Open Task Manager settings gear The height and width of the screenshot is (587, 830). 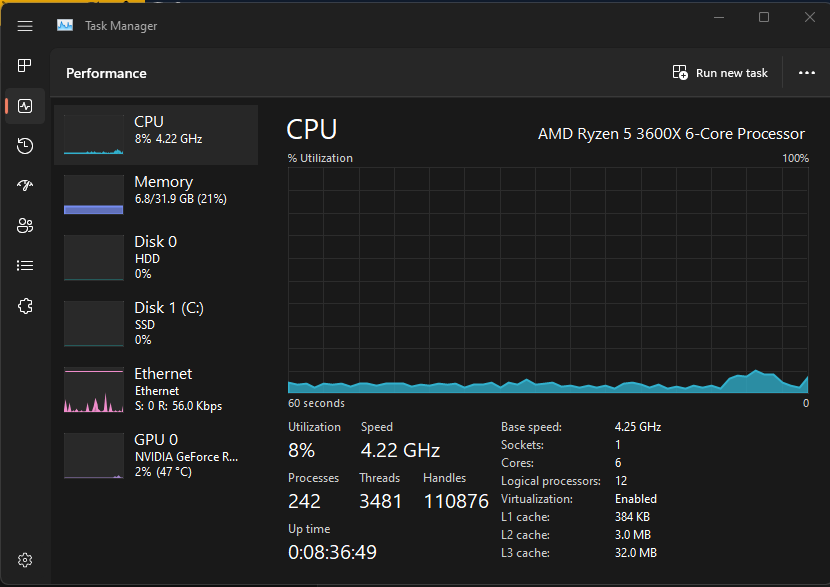25,560
